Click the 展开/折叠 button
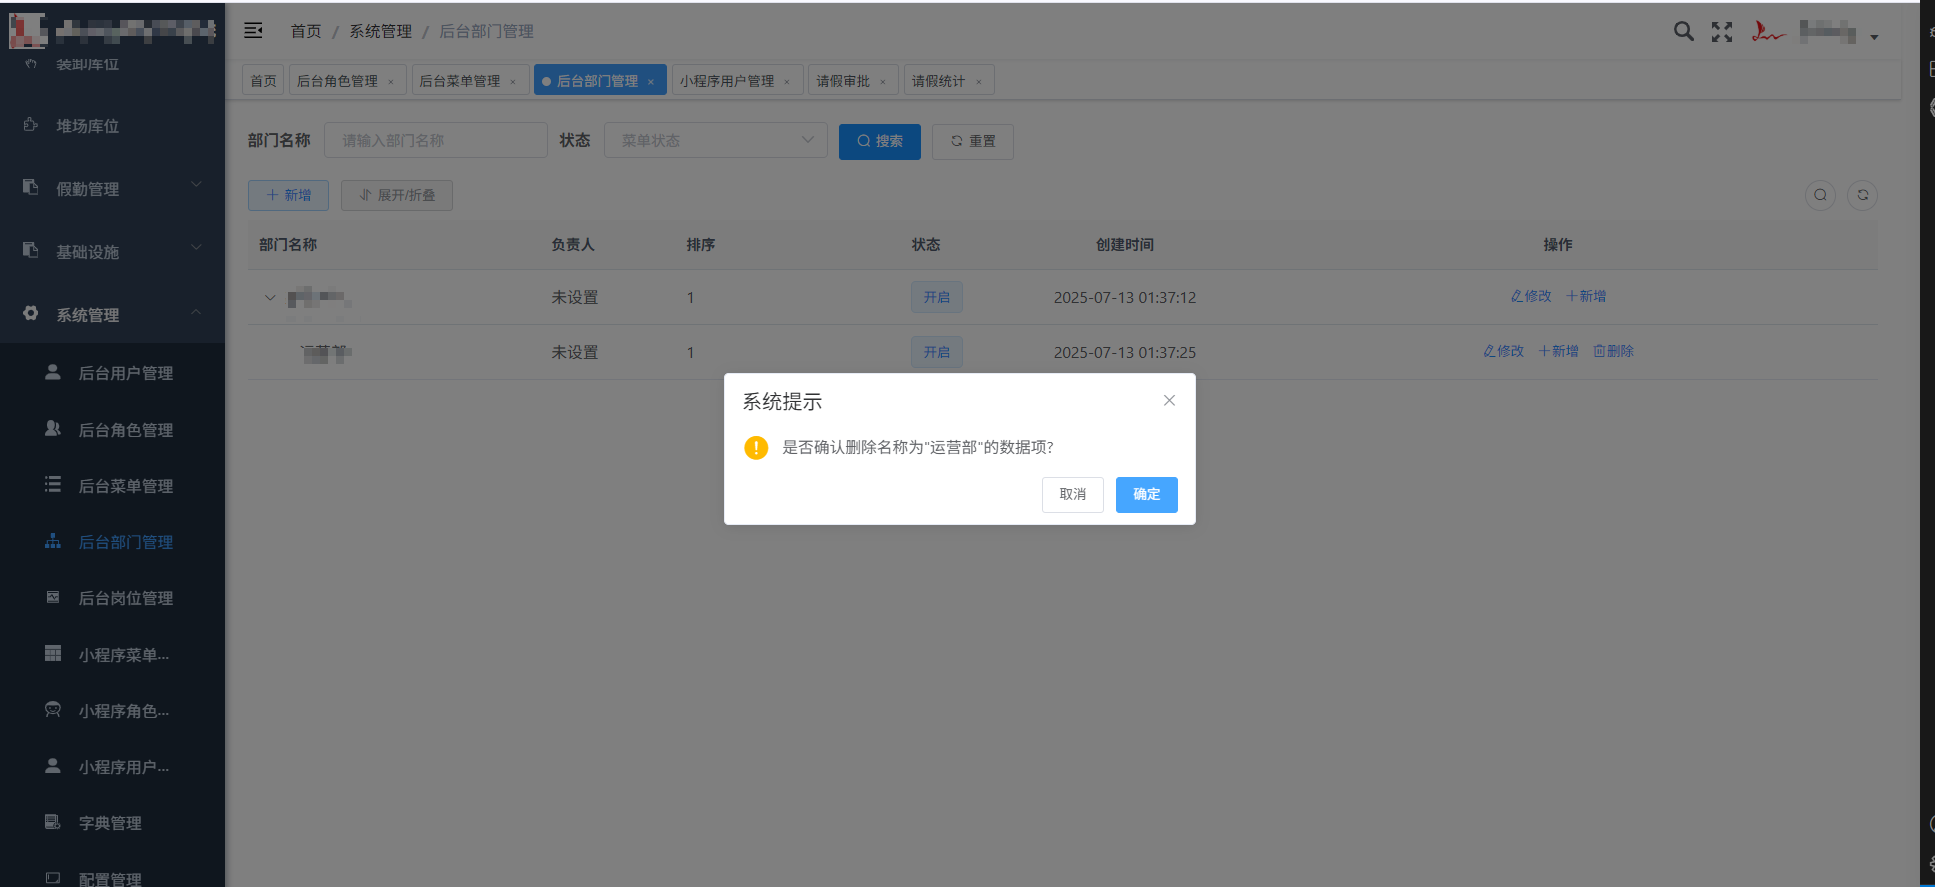 tap(397, 195)
